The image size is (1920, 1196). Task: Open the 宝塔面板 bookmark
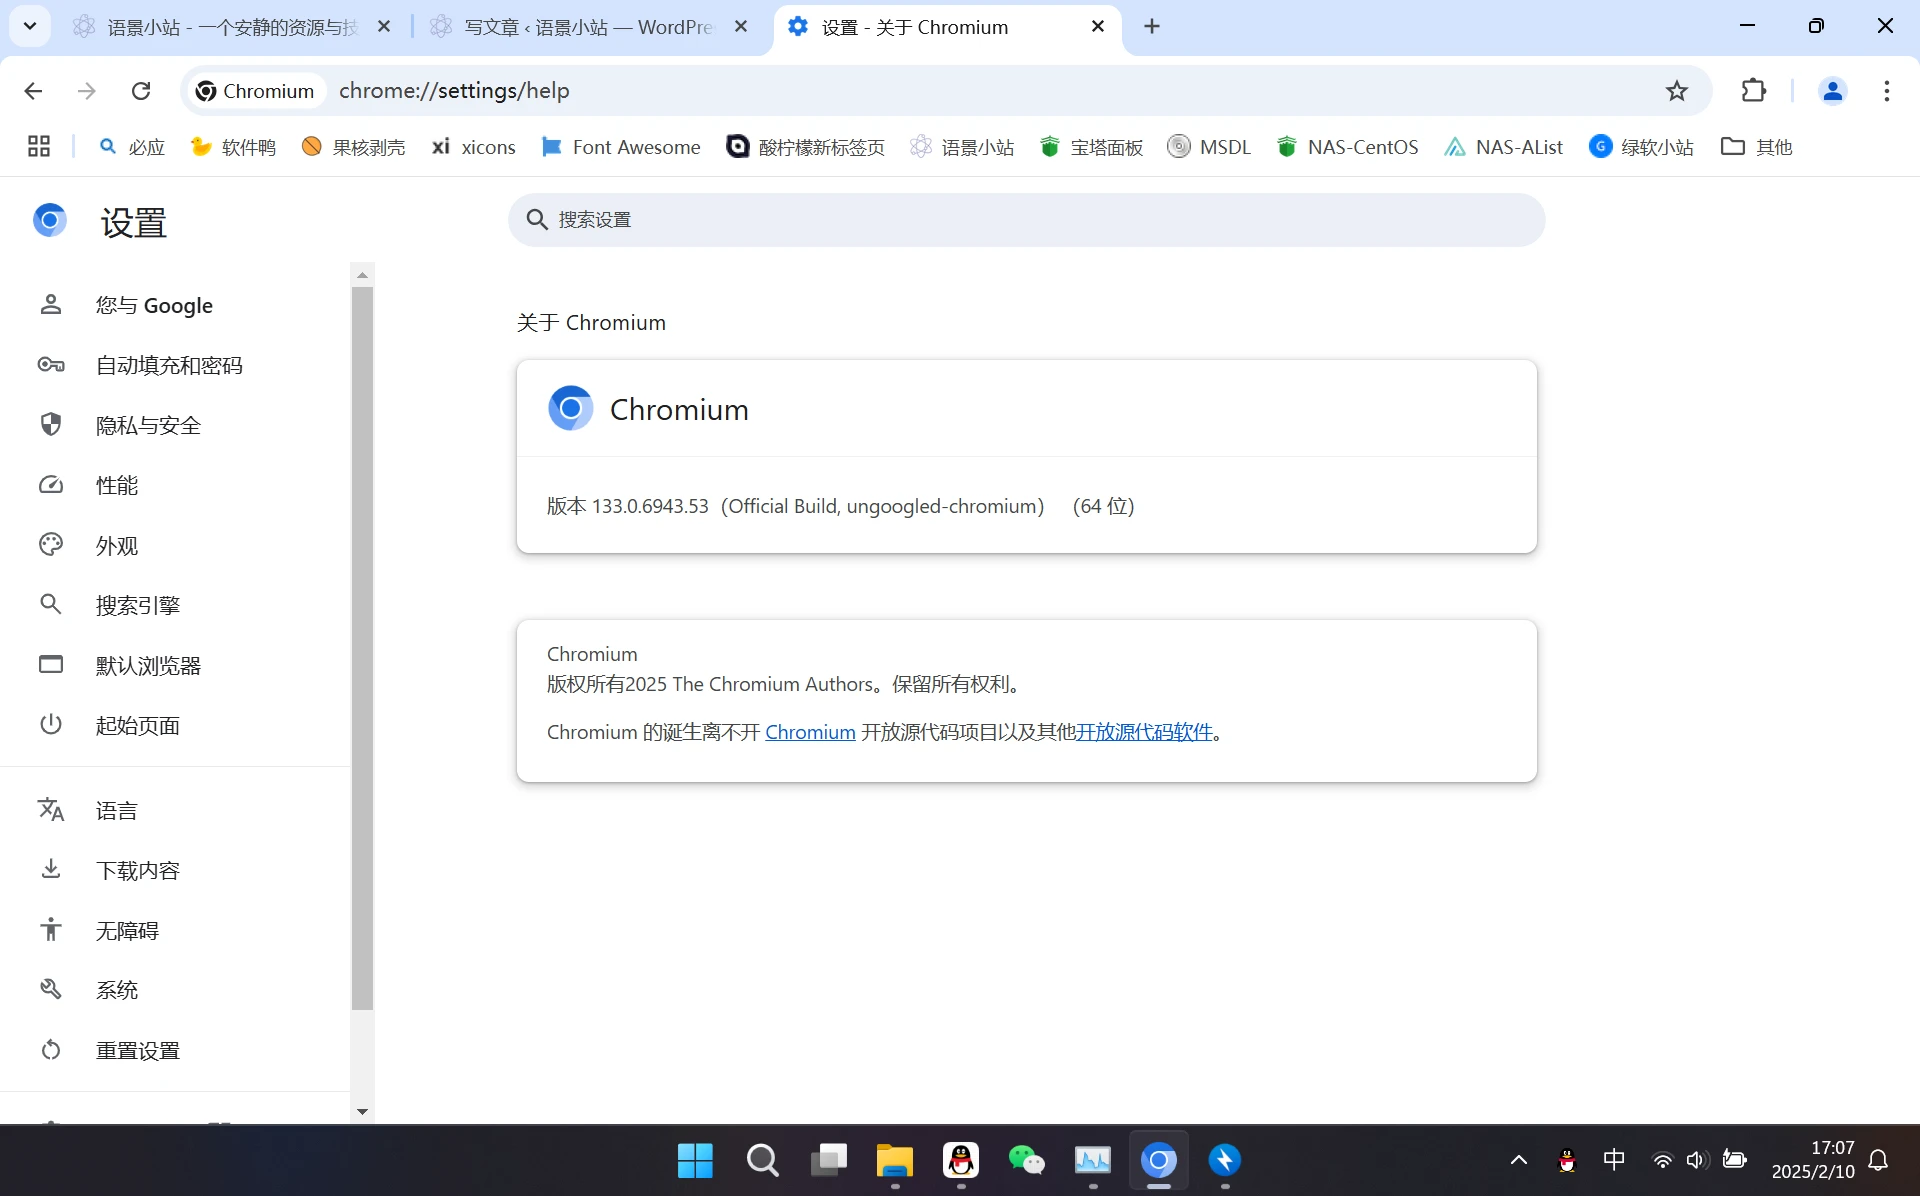(1091, 147)
